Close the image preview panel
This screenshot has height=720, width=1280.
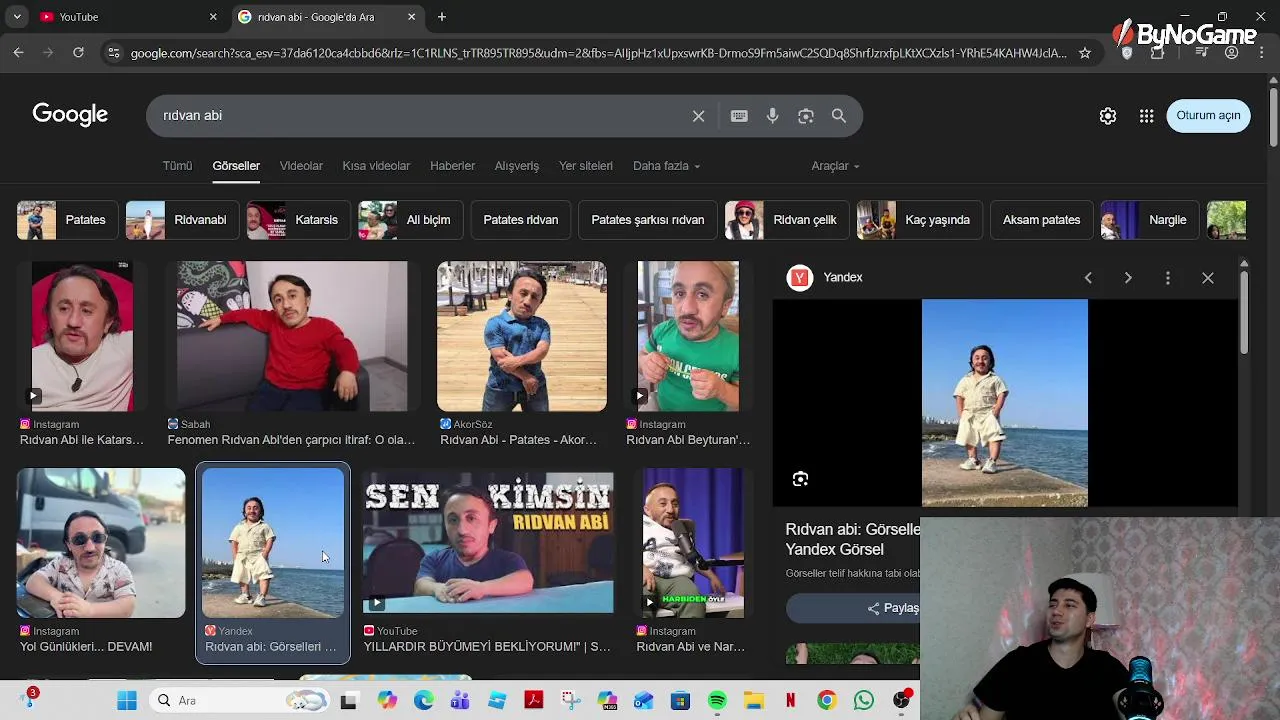point(1208,278)
